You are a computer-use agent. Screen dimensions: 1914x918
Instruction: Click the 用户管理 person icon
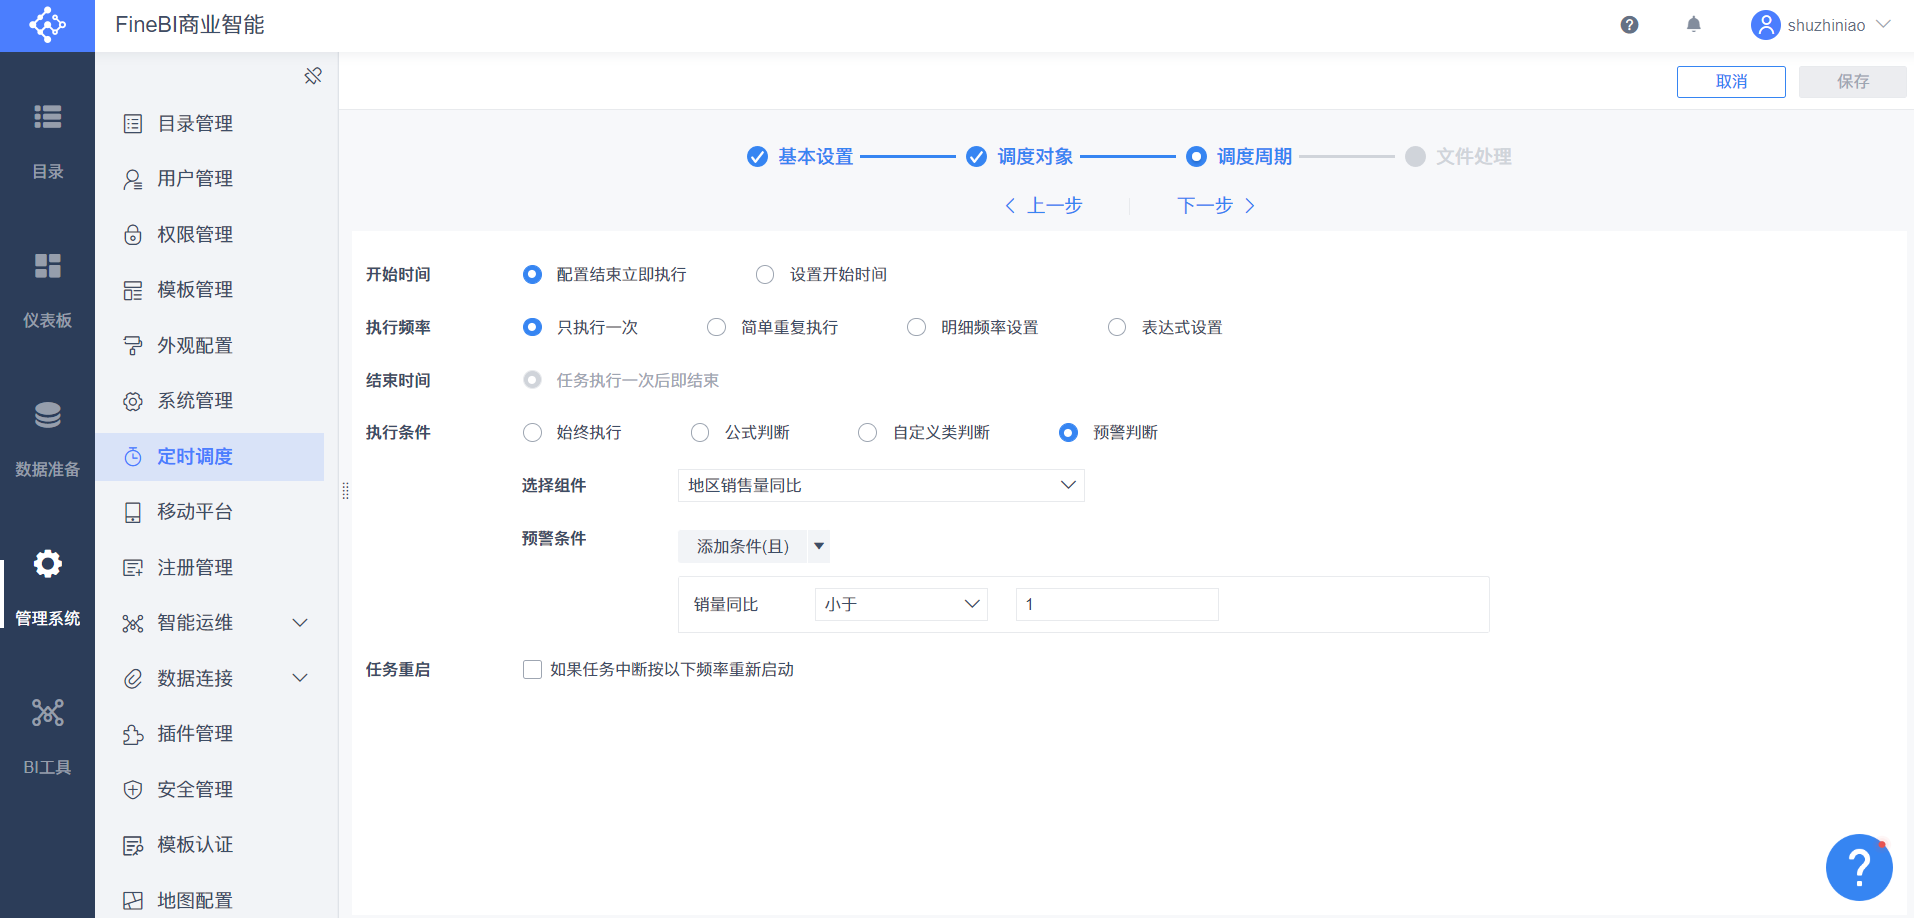133,179
